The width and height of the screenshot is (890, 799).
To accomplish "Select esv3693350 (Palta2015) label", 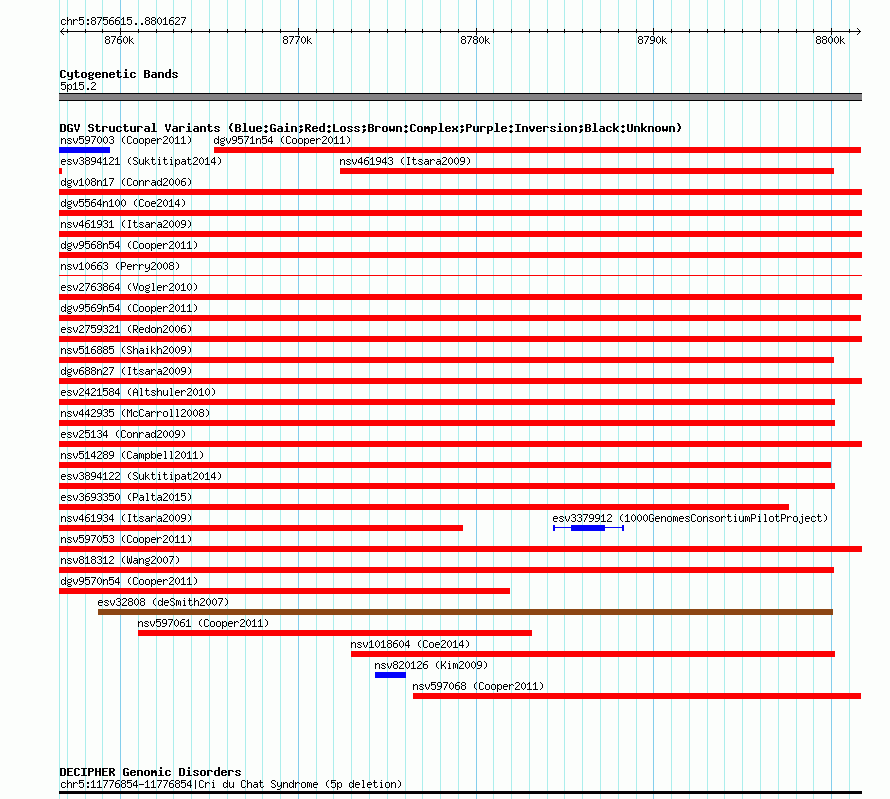I will pos(126,497).
